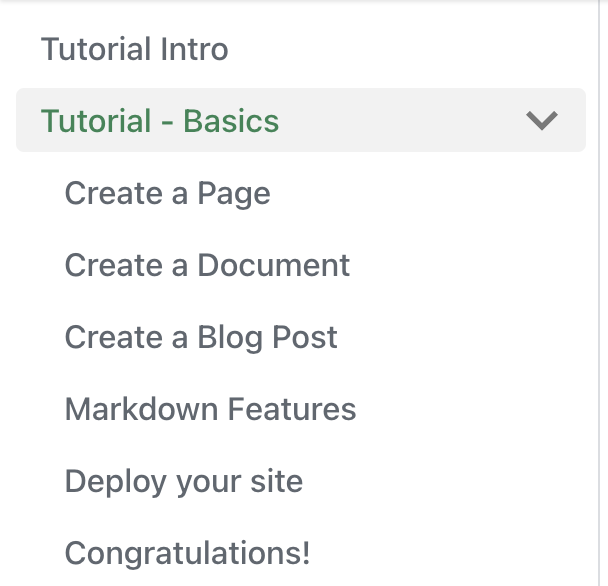Collapse the Tutorial - Basics chevron arrow

(x=542, y=120)
